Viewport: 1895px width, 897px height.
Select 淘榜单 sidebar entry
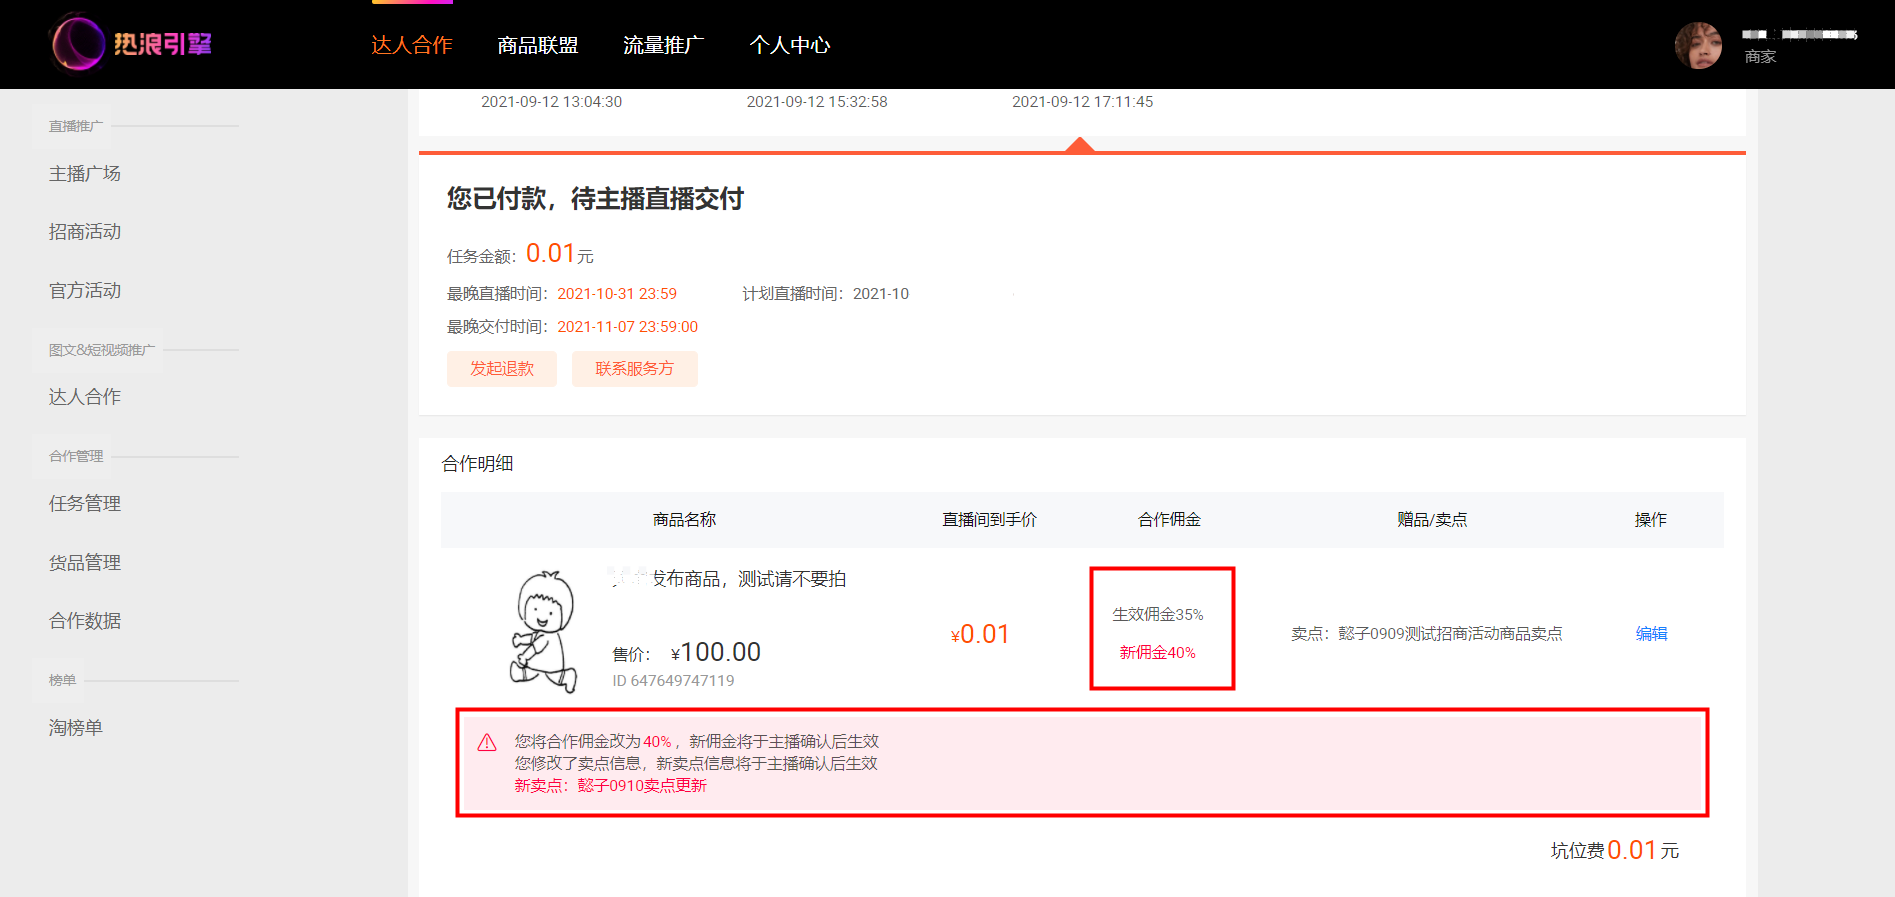[x=76, y=727]
